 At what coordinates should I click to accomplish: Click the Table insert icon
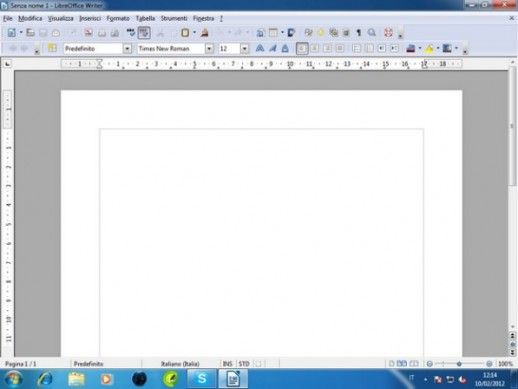point(273,33)
